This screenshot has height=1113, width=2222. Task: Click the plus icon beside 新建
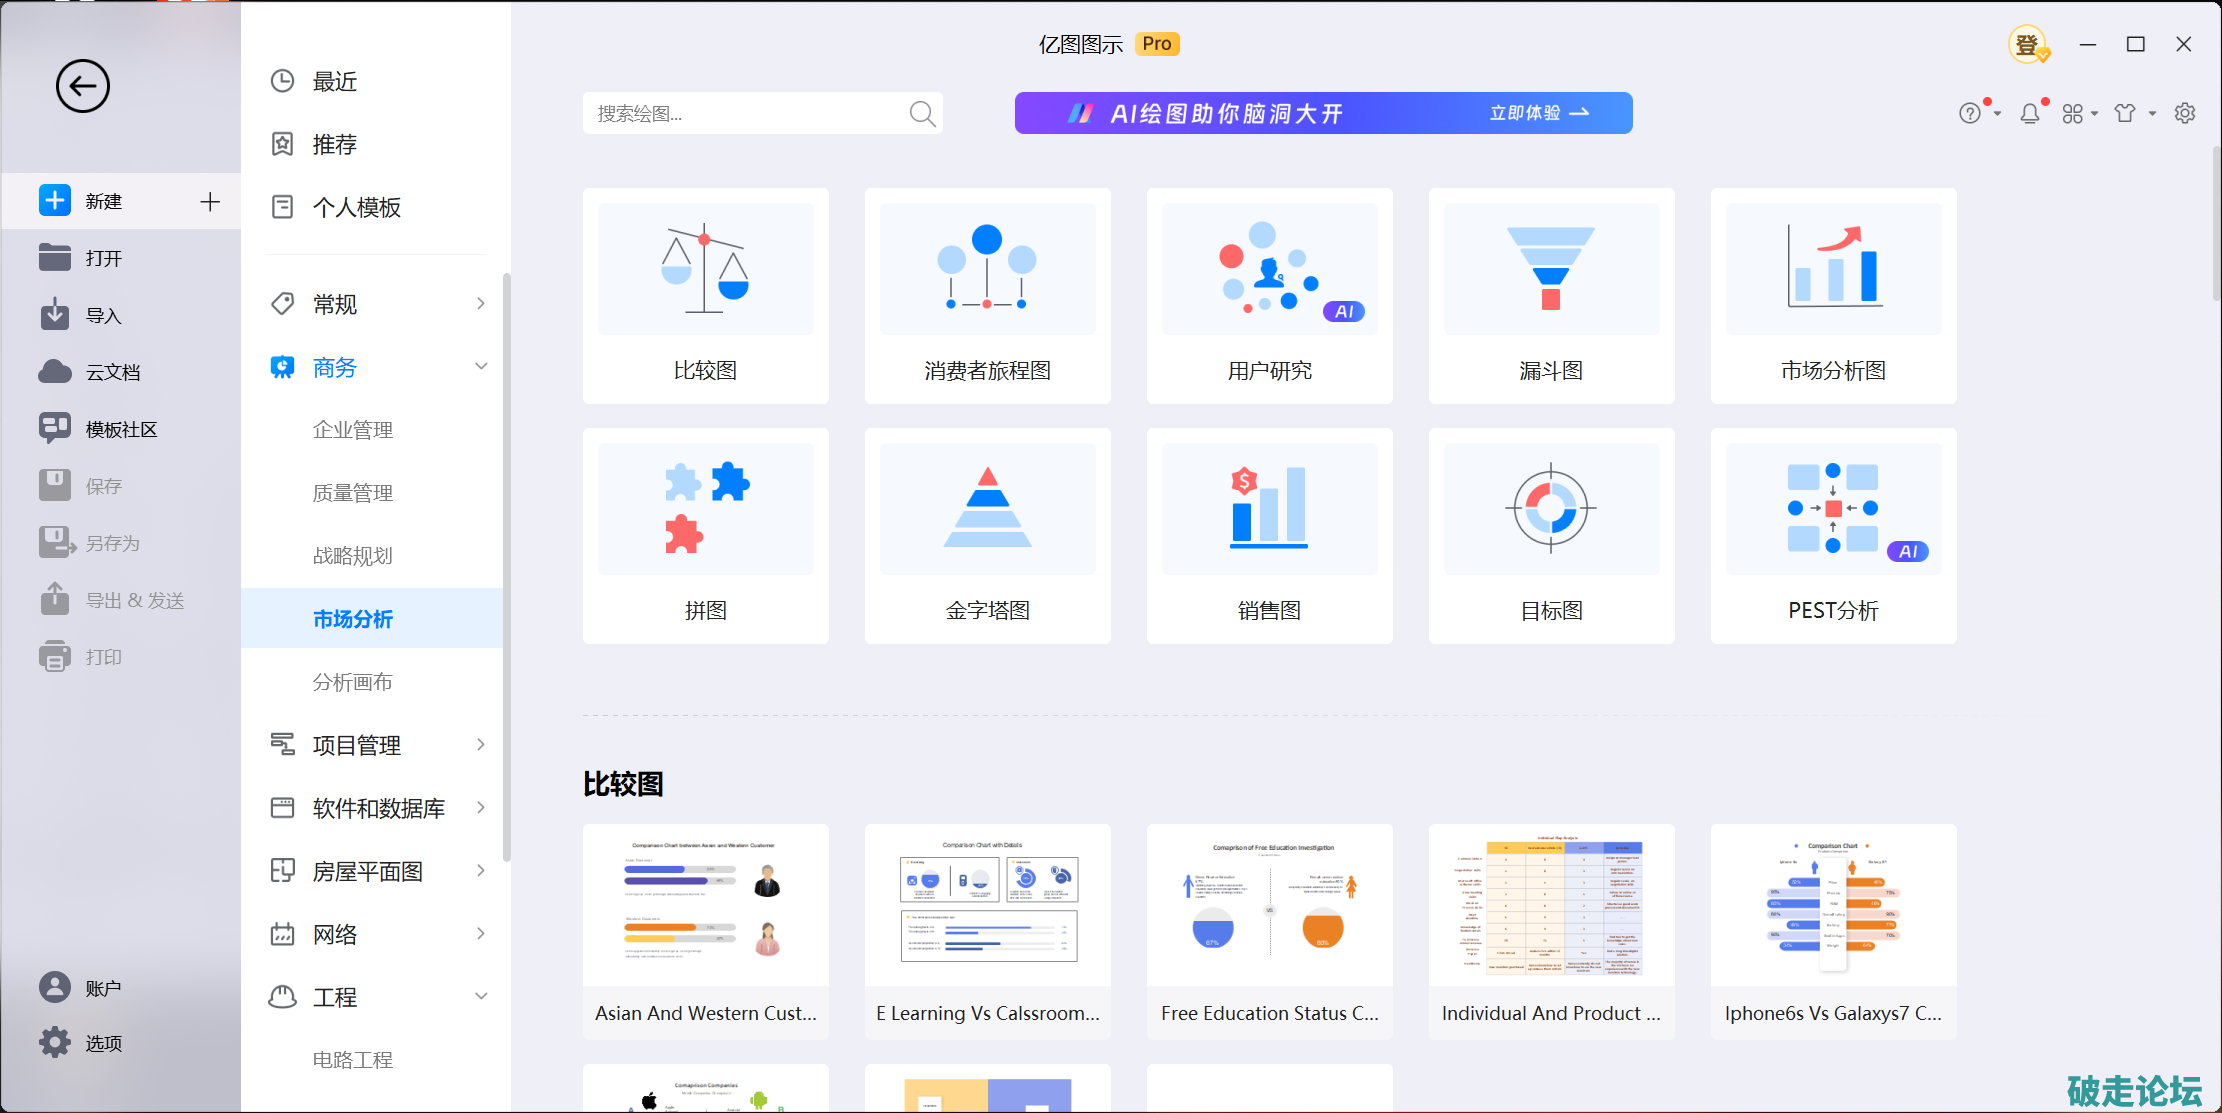click(210, 202)
